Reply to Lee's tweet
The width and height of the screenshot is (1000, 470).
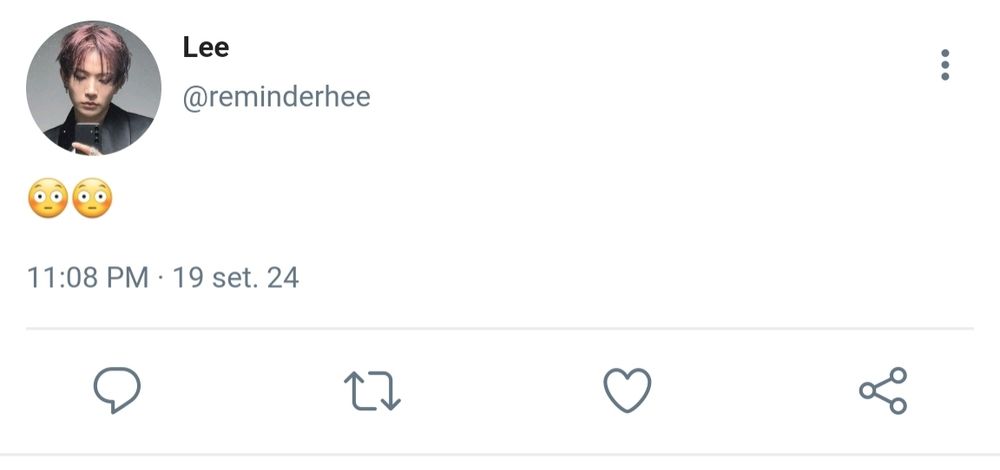pyautogui.click(x=117, y=390)
